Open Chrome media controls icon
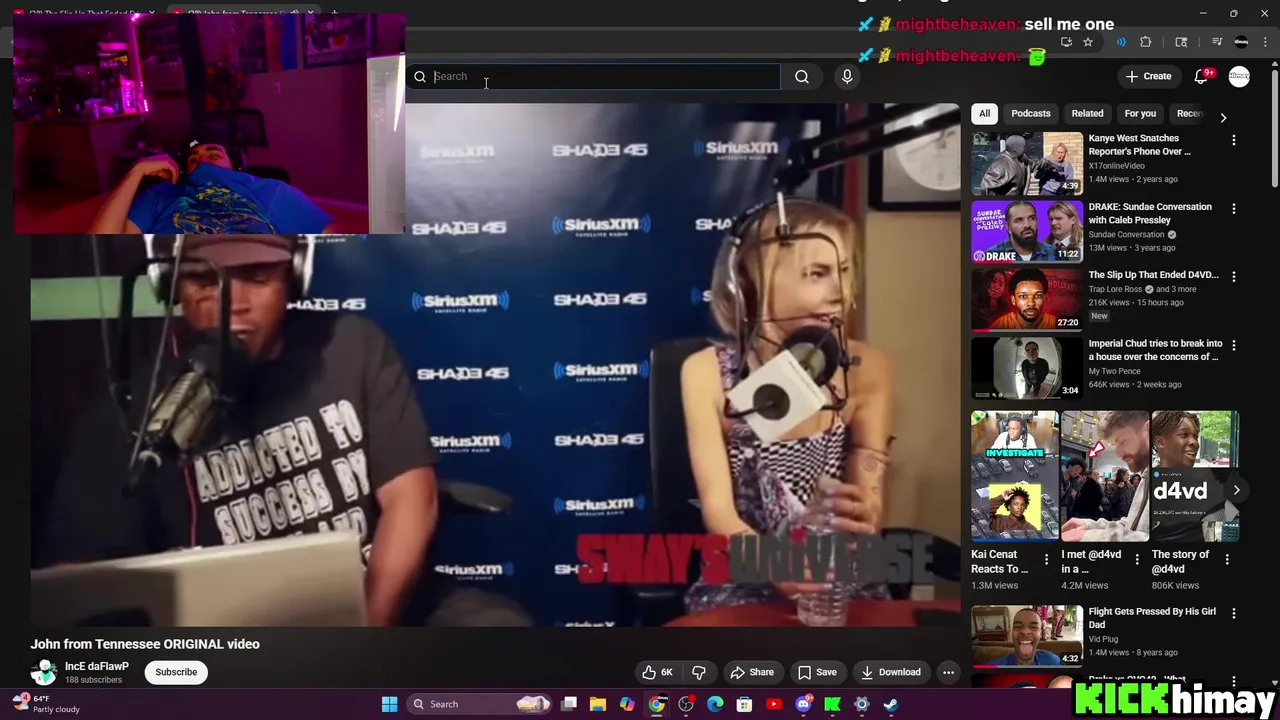 (x=1217, y=42)
